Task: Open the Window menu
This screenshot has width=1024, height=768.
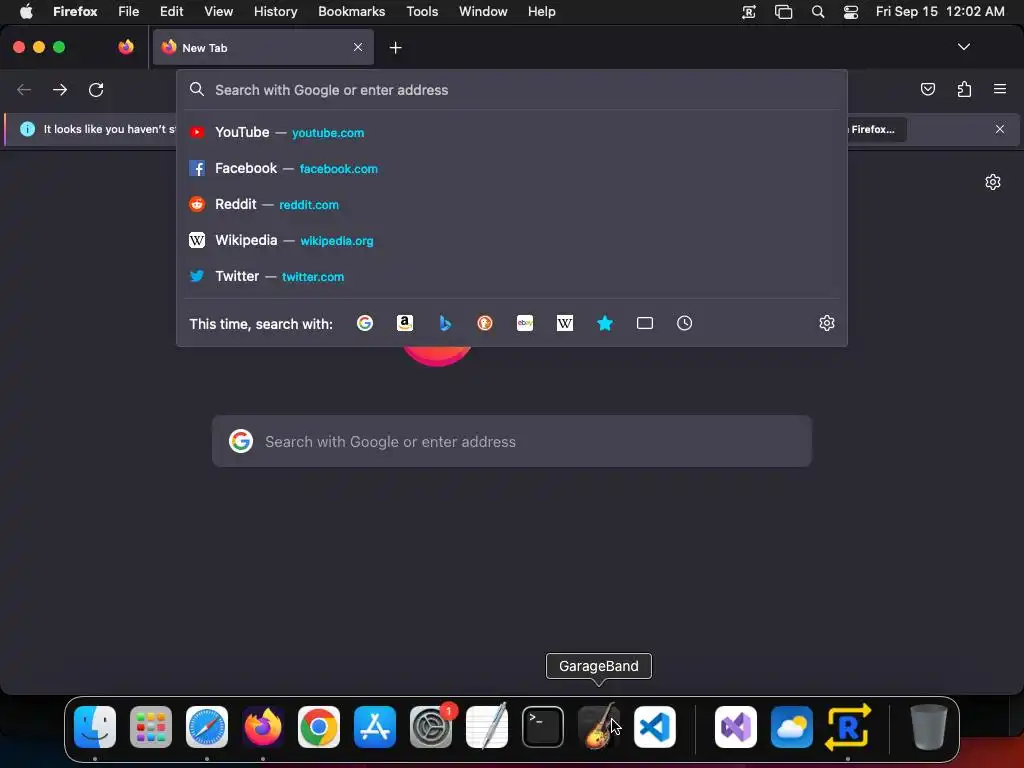Action: coord(483,12)
